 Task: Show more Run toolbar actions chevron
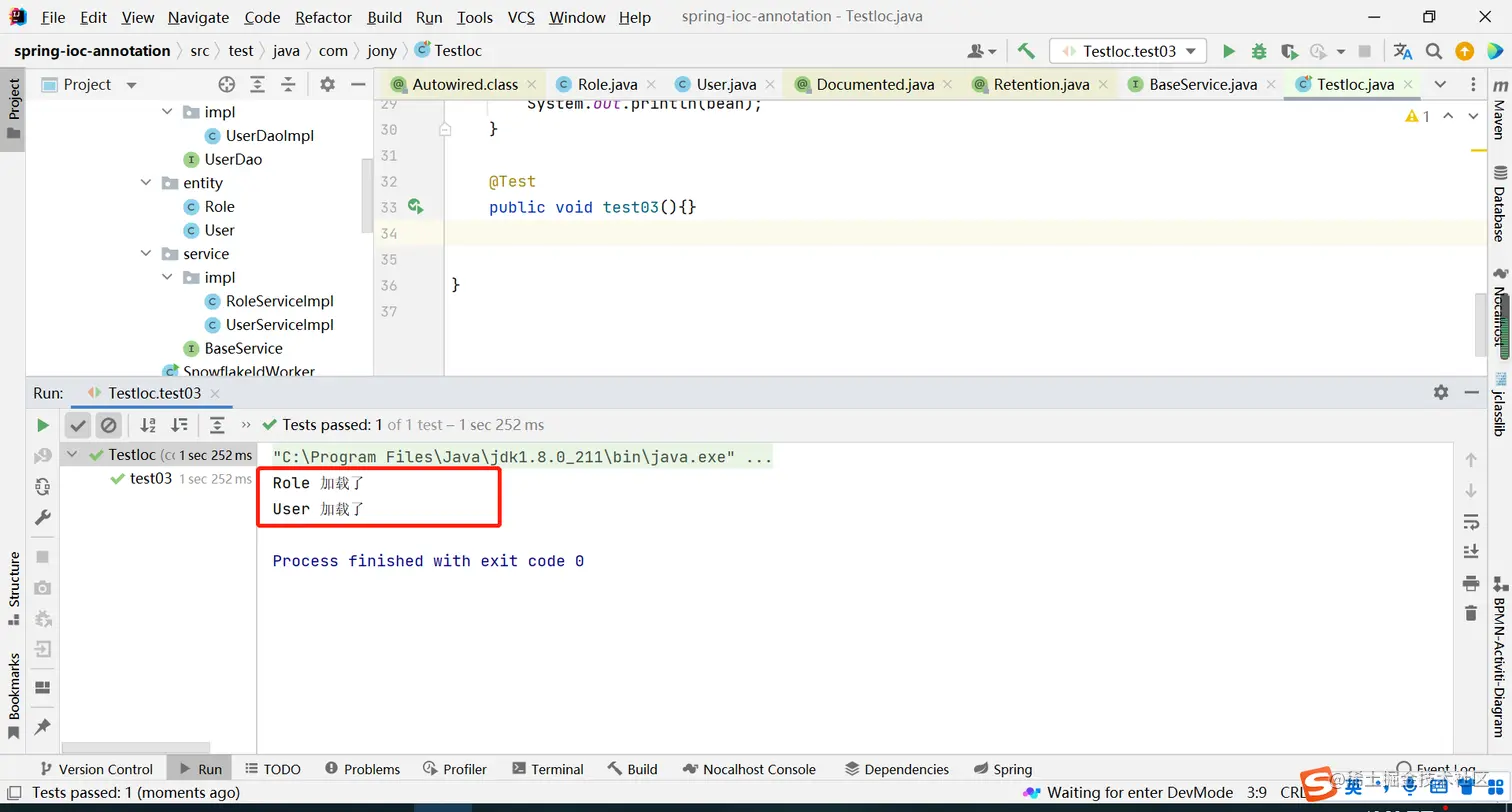245,425
